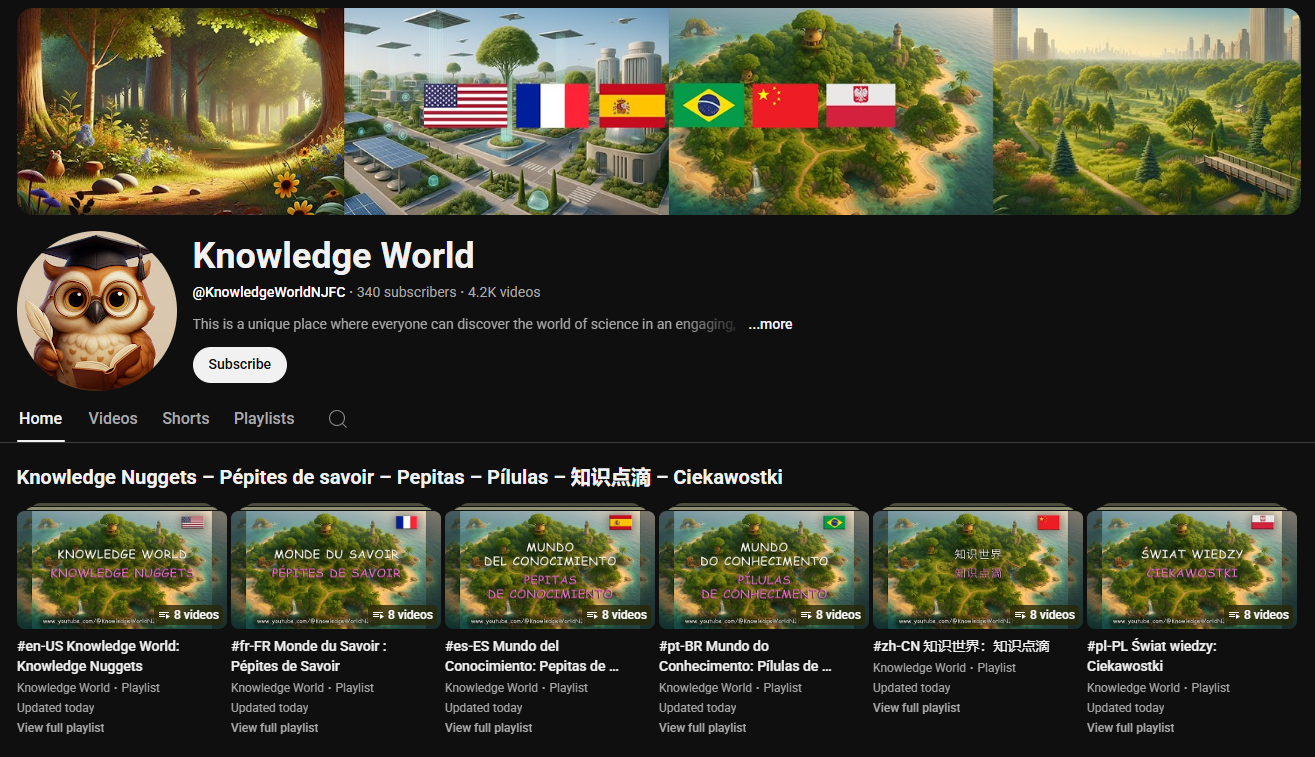This screenshot has width=1315, height=757.
Task: Click Knowledge World channel name under pt-BR playlist
Action: 705,688
